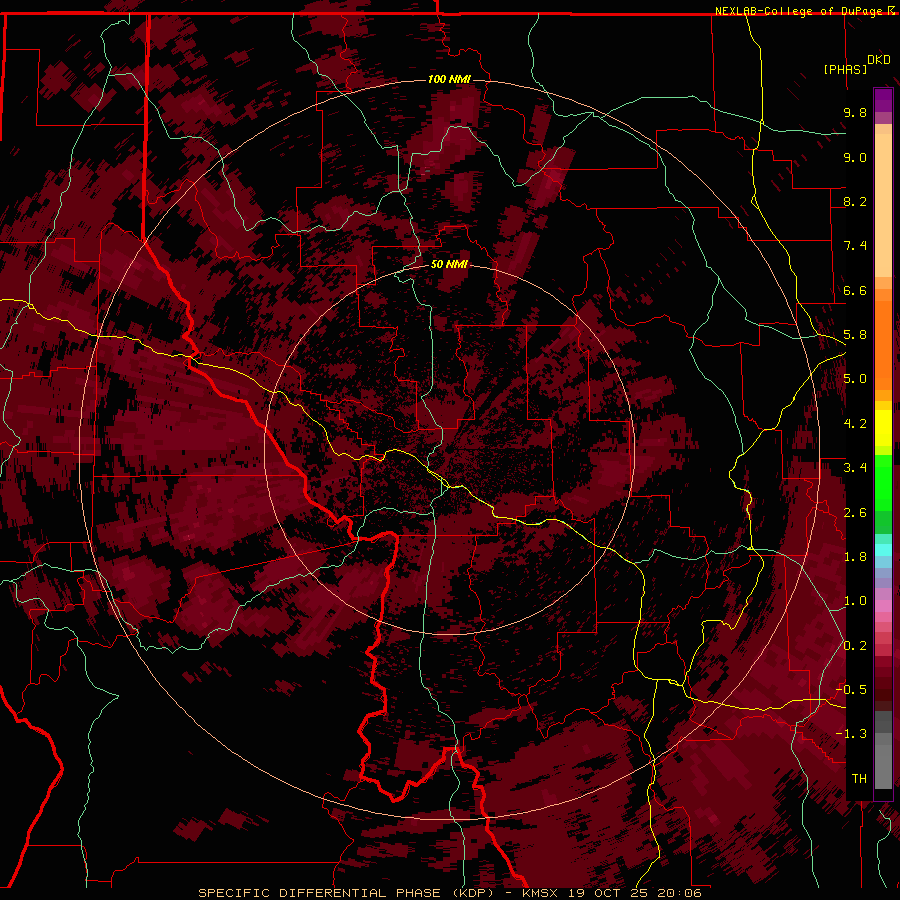
Task: Click the SPECIFIC DIFFERENTIAL PHASE (KDP) caption
Action: point(346,893)
